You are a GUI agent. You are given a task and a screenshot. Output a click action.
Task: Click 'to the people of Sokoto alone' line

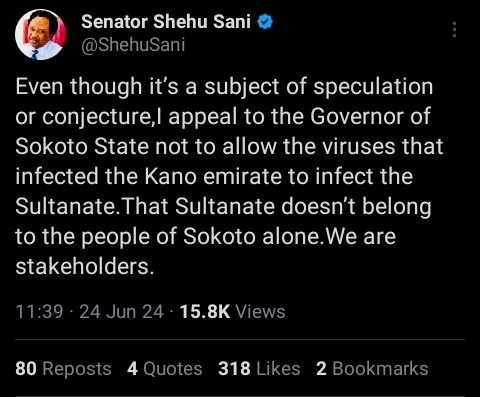click(x=168, y=236)
